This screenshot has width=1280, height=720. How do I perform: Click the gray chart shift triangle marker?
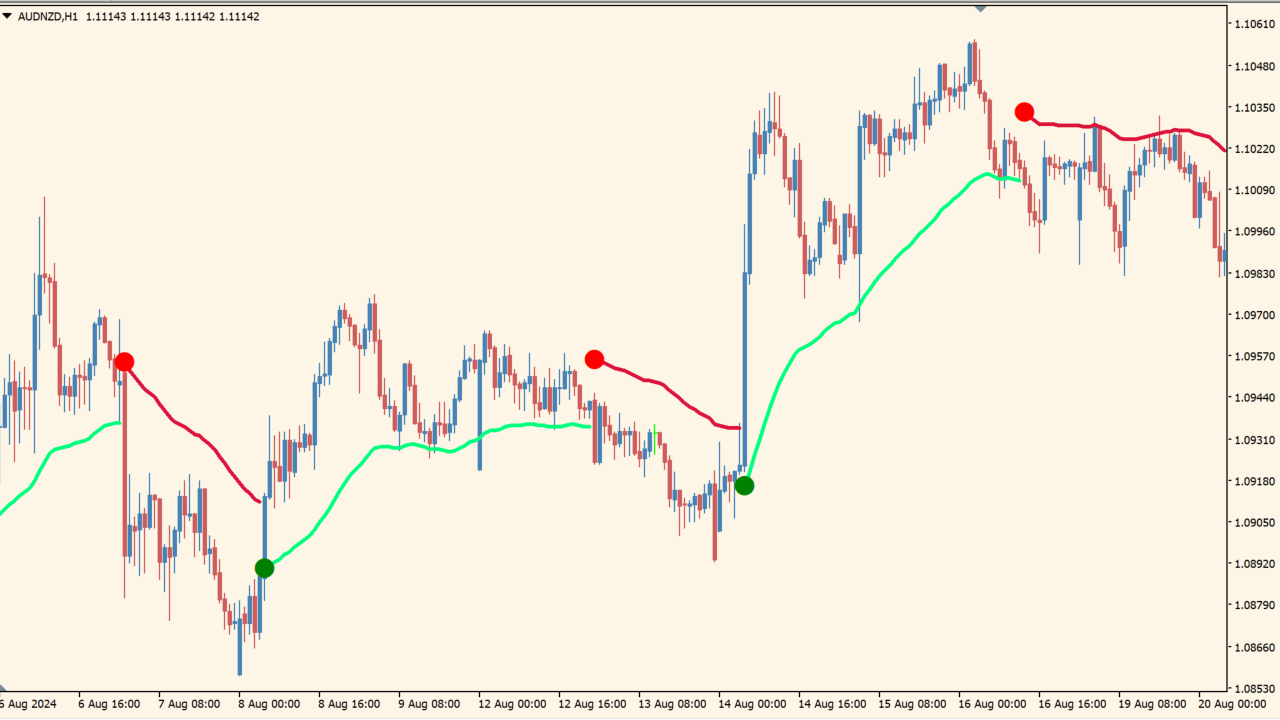click(x=981, y=8)
